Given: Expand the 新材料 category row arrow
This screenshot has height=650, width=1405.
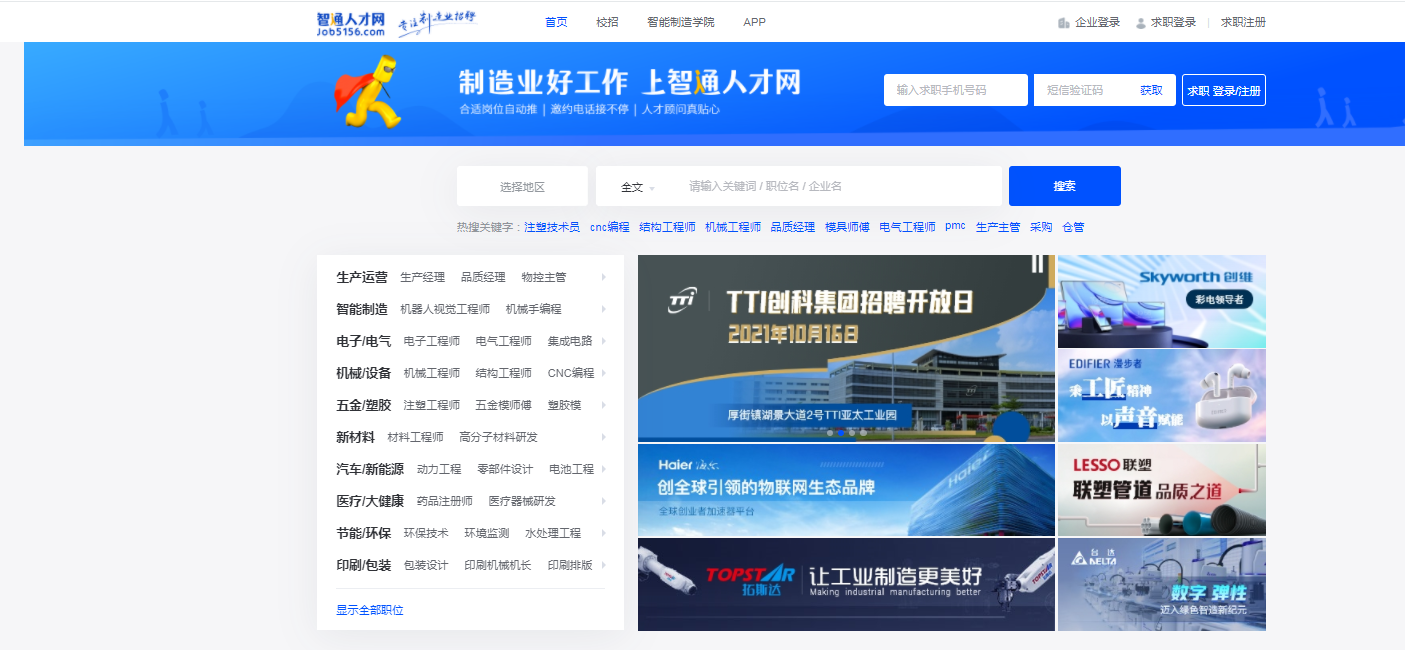Looking at the screenshot, I should 604,437.
